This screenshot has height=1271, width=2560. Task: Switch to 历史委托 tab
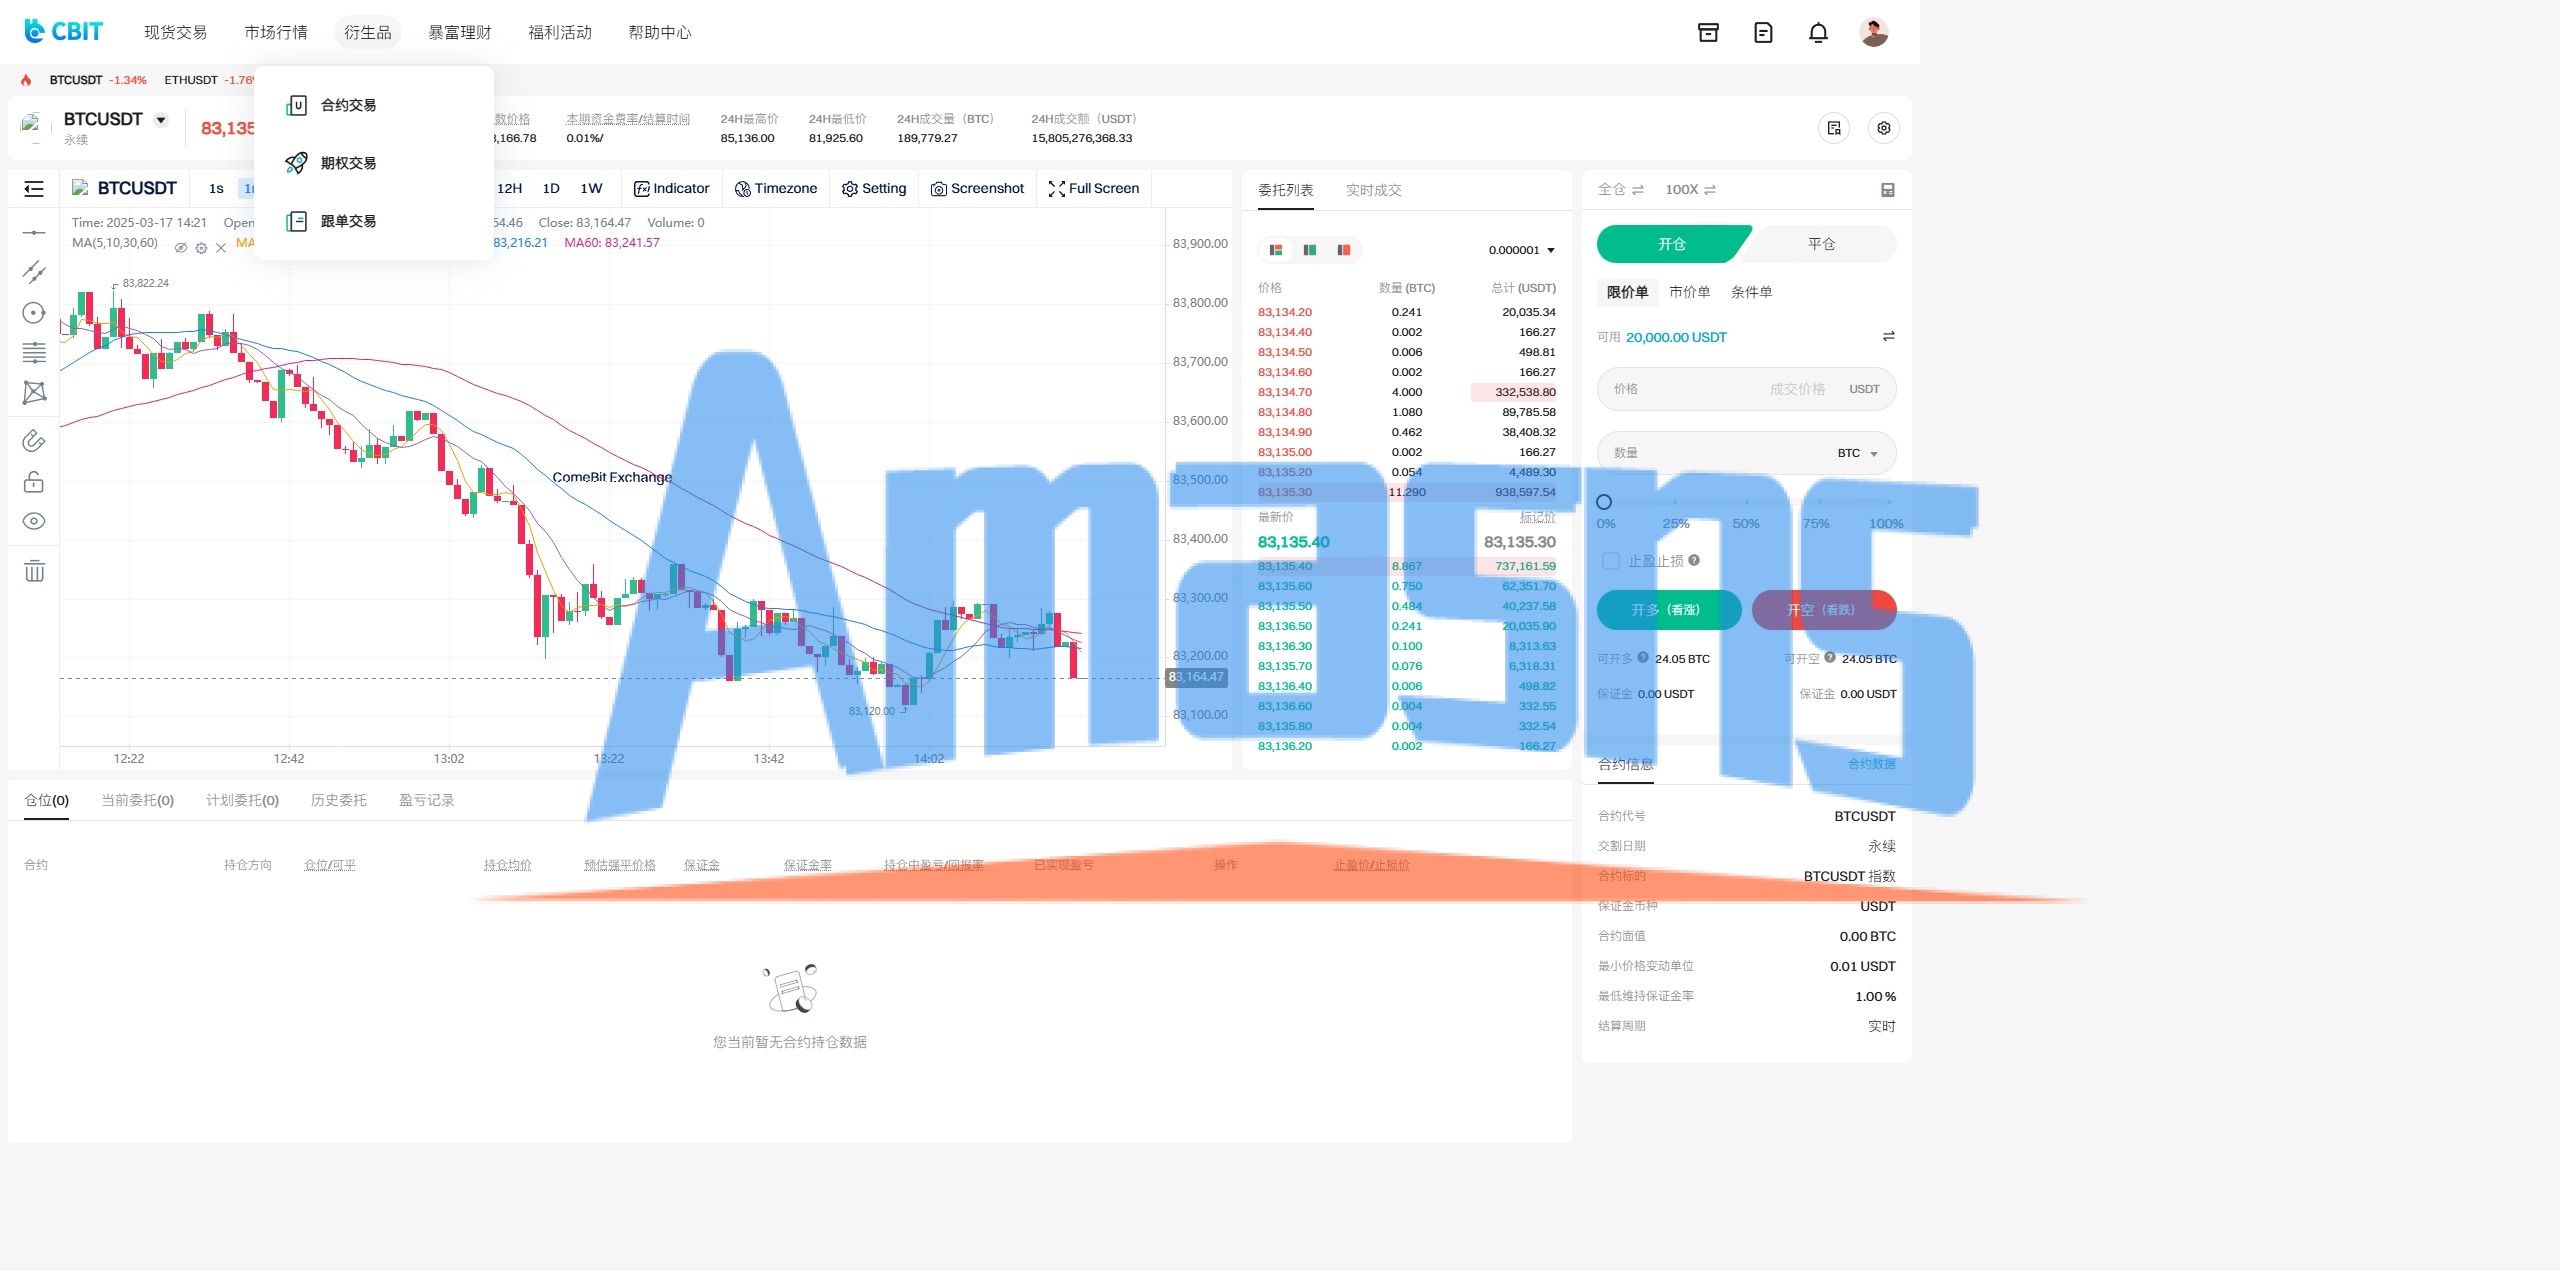(x=338, y=800)
